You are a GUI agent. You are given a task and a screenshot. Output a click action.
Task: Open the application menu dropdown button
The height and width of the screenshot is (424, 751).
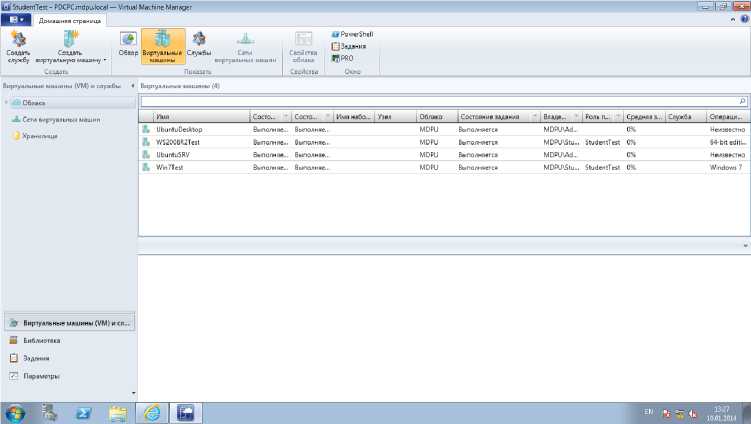coord(18,19)
